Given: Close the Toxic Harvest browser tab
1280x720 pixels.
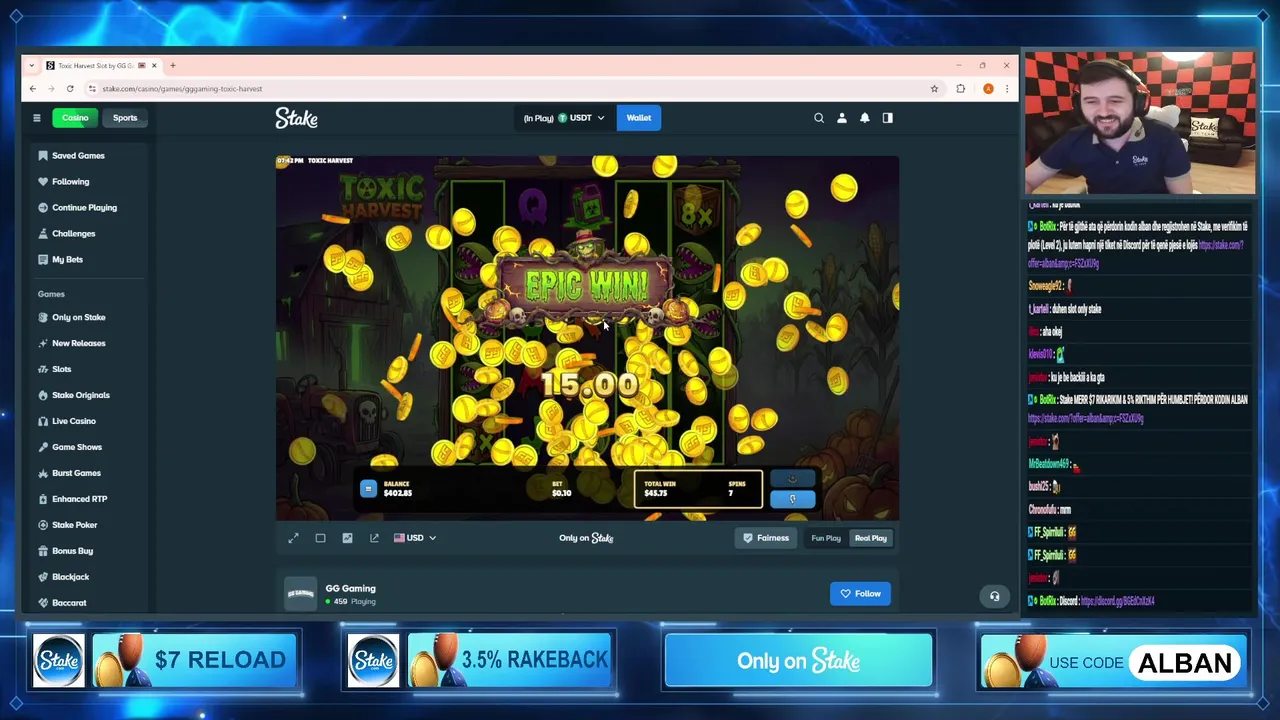Looking at the screenshot, I should tap(154, 66).
